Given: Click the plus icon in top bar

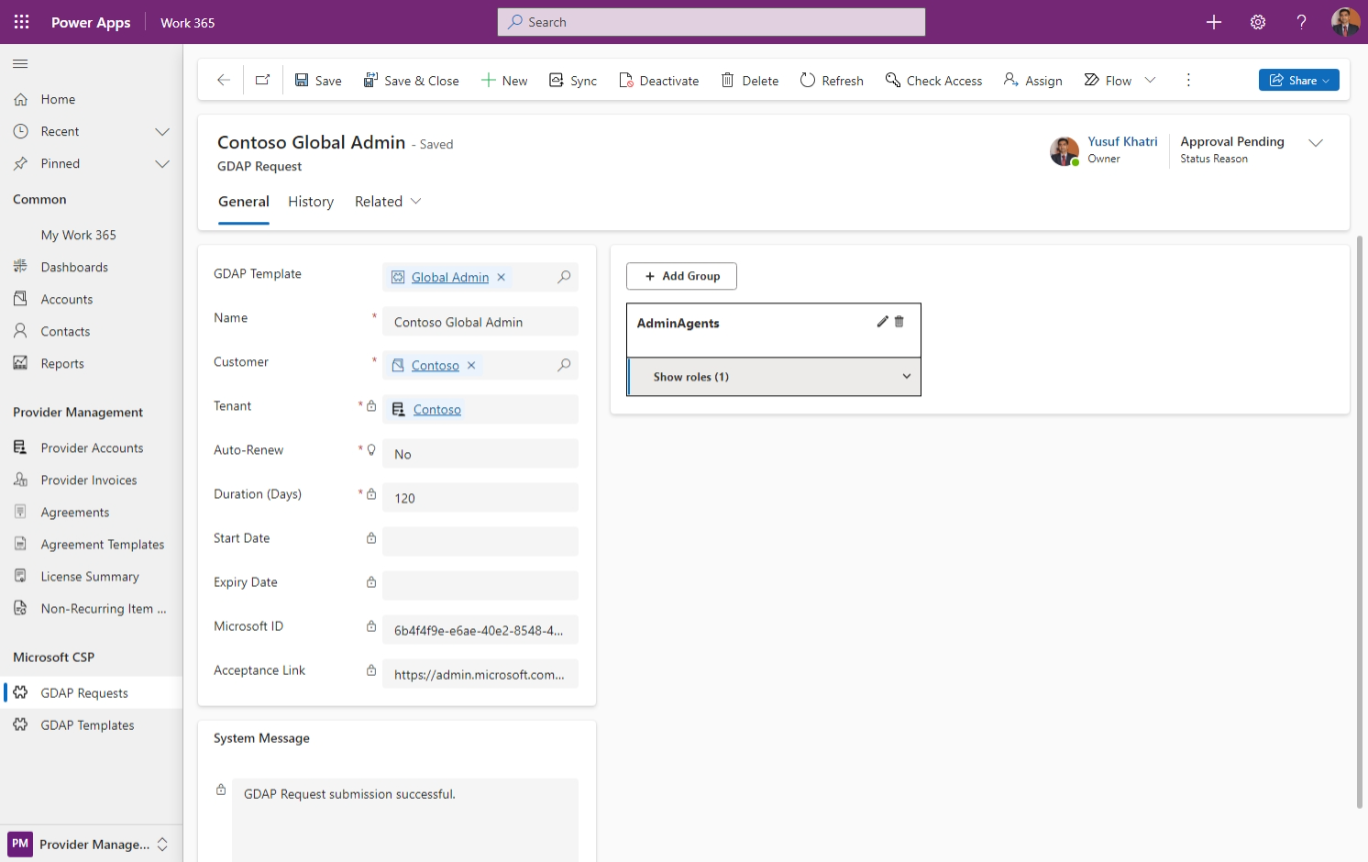Looking at the screenshot, I should point(1214,22).
